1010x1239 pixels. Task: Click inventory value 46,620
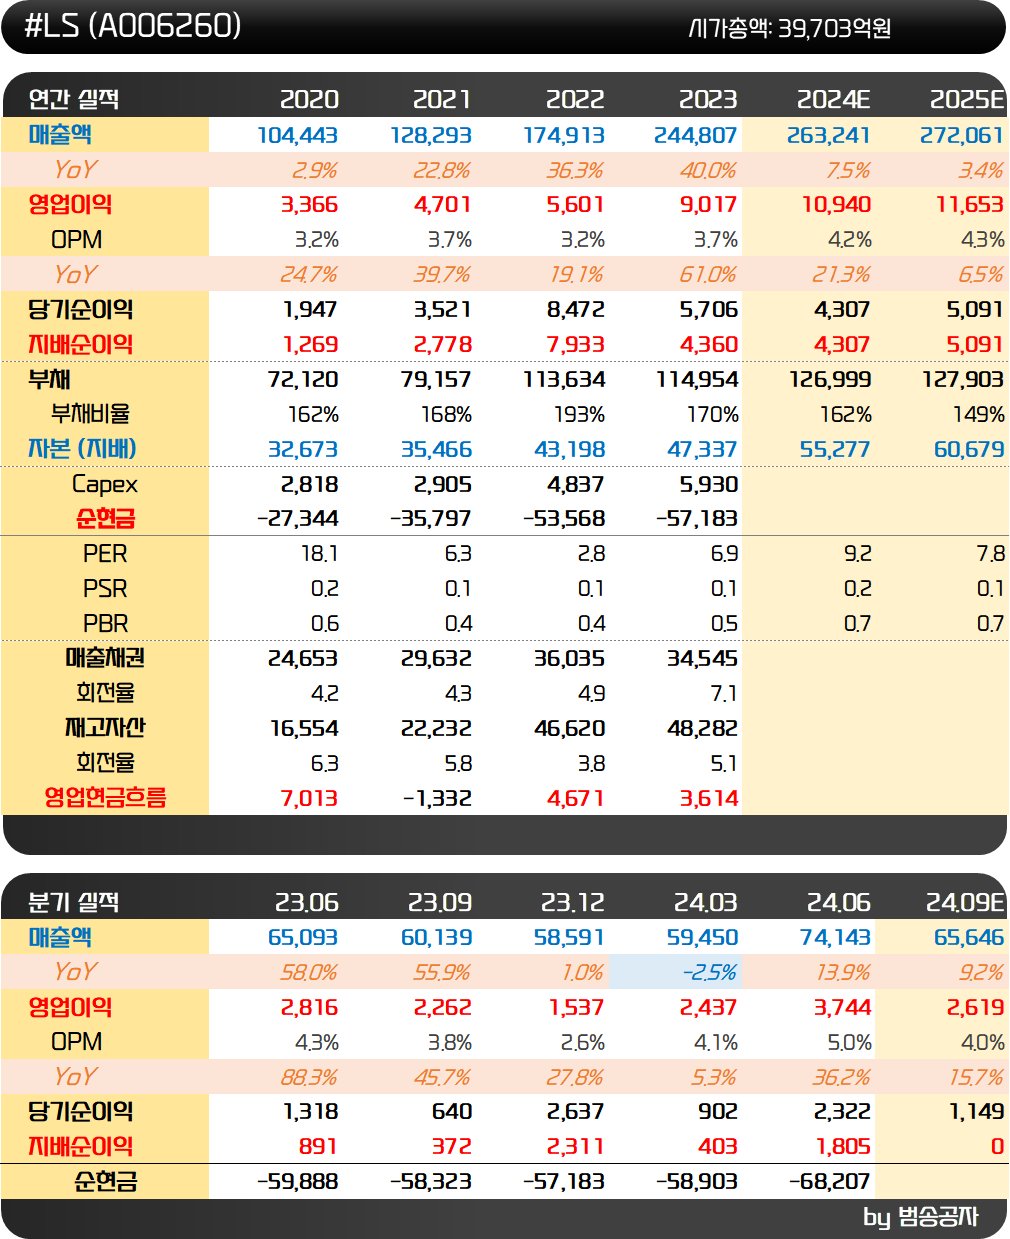click(x=570, y=729)
